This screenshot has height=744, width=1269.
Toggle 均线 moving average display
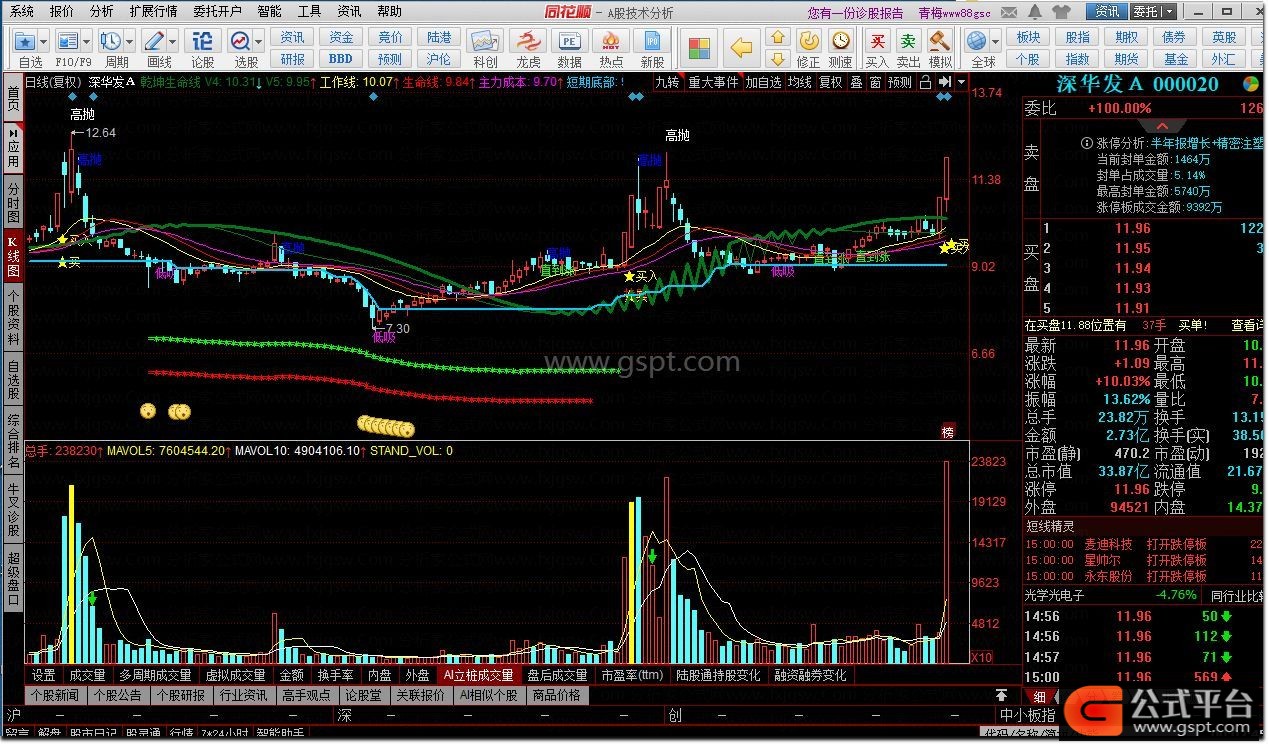point(800,82)
